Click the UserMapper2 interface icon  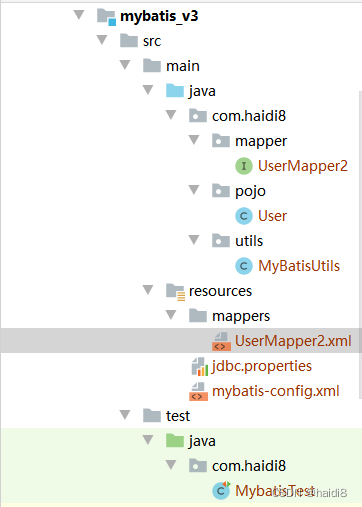244,166
